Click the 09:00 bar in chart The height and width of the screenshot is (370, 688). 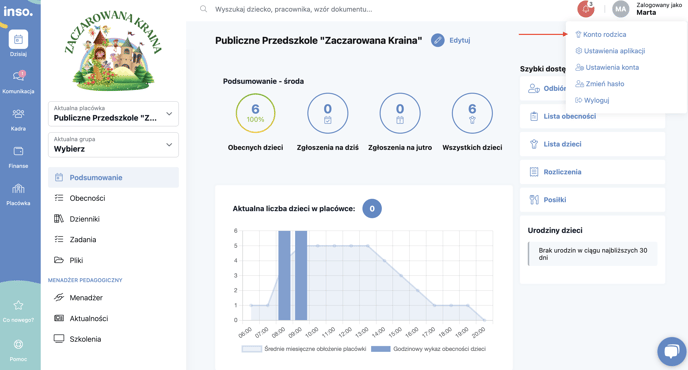301,276
